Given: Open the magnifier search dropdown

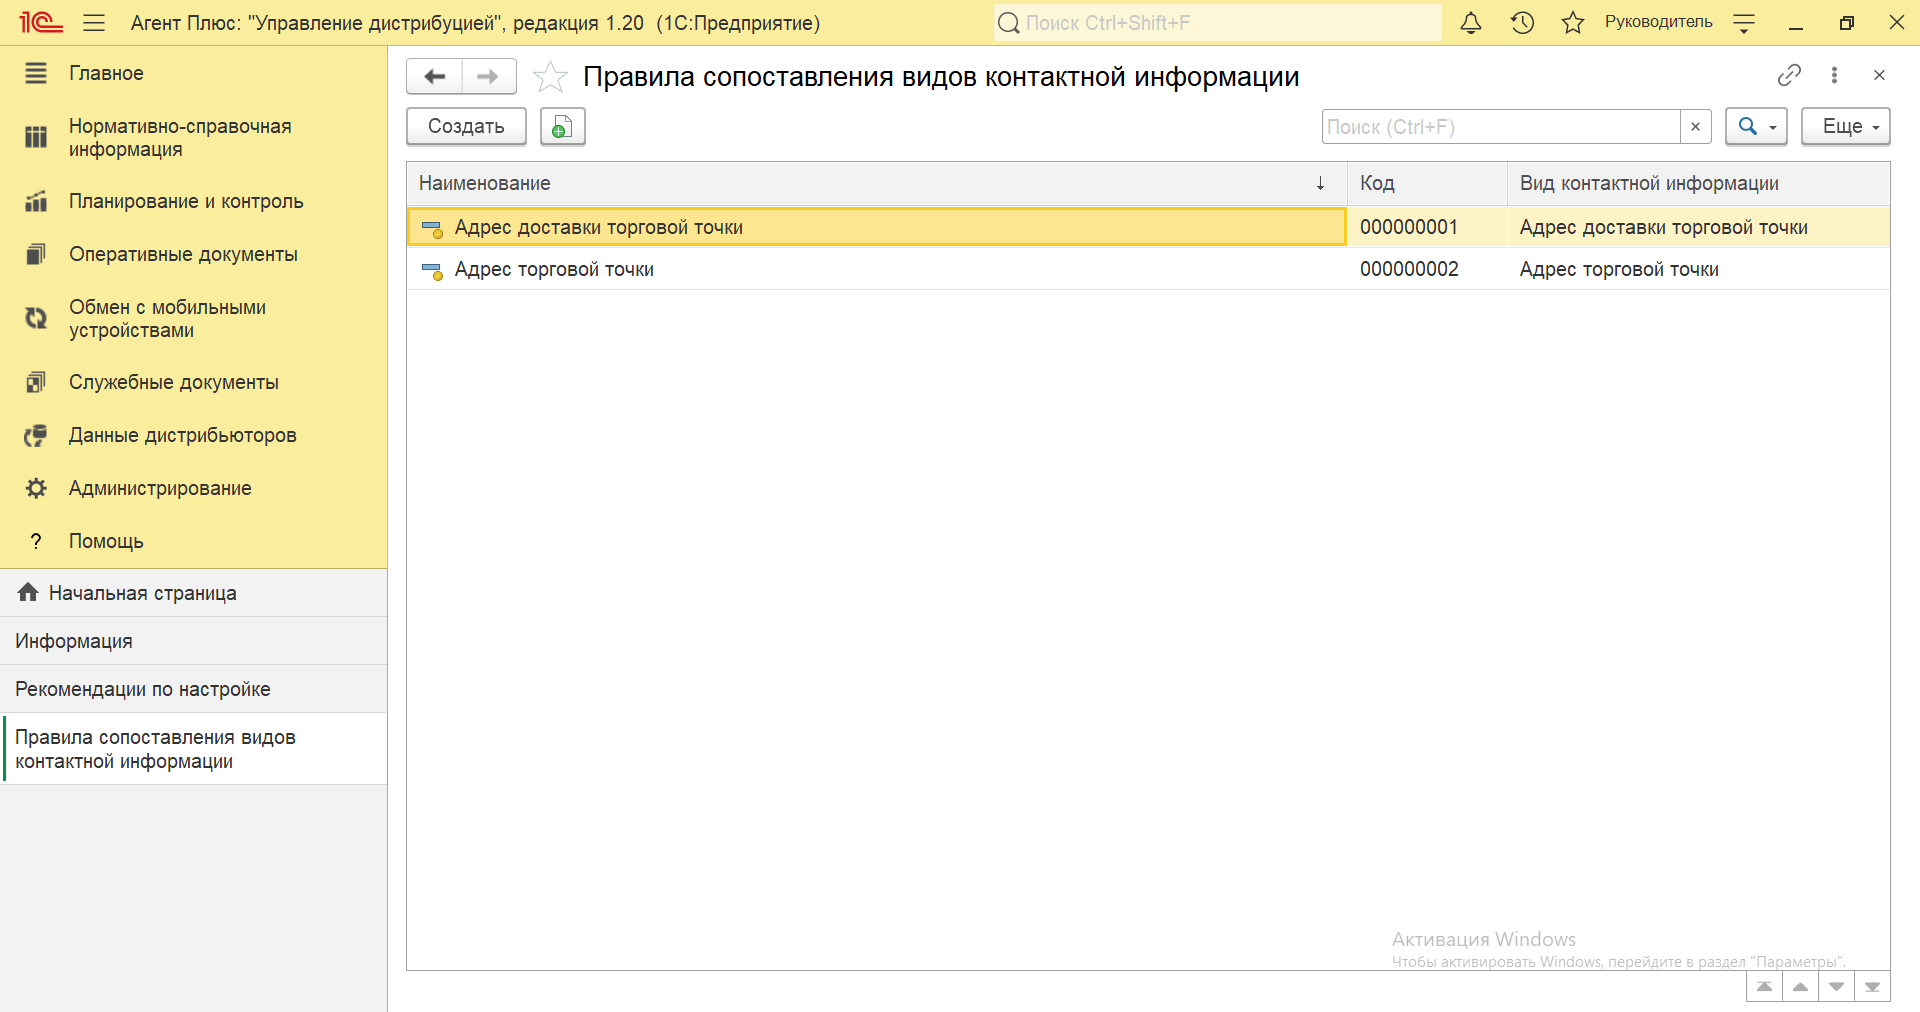Looking at the screenshot, I should pos(1756,126).
